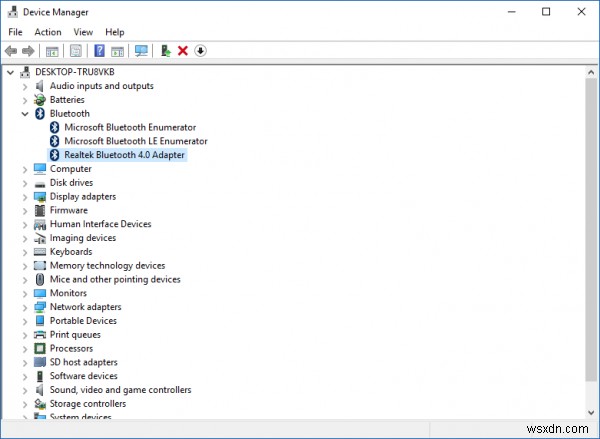Click the red X Uninstall device icon
This screenshot has height=439, width=600.
[183, 51]
